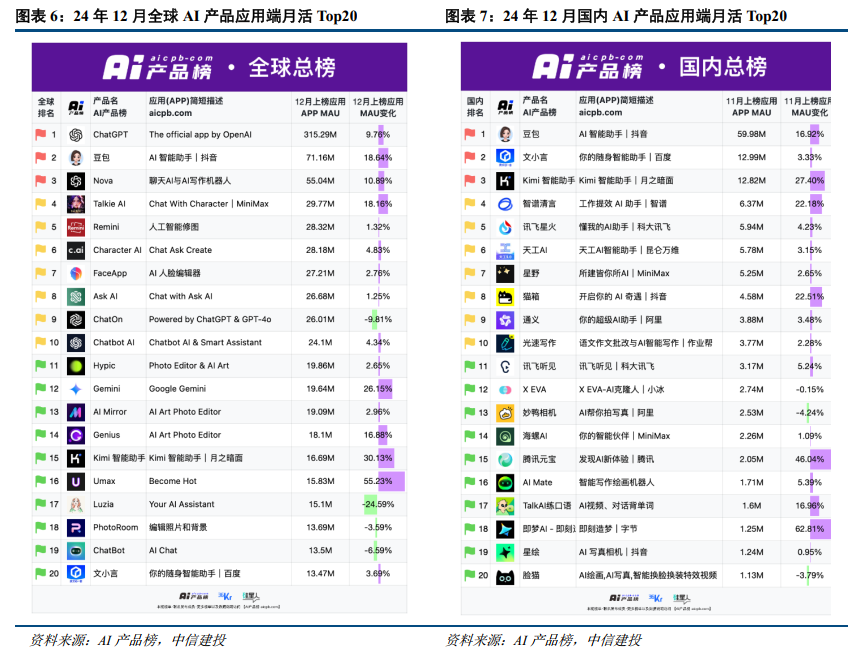
Task: Click the red flag beside ChatGPT rank 1
Action: [40, 134]
